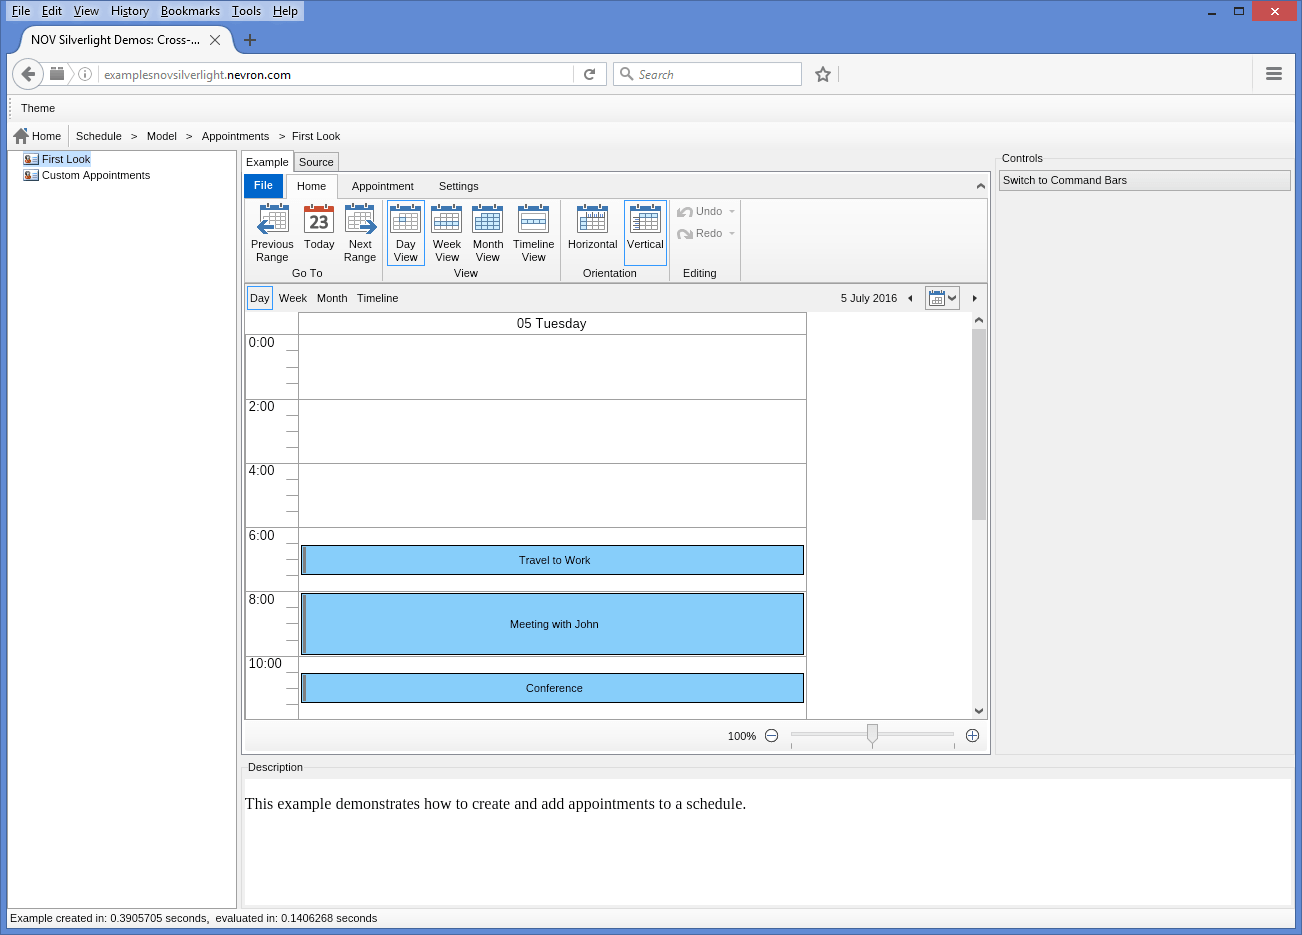Image resolution: width=1302 pixels, height=935 pixels.
Task: Click the schedule scroll down arrow
Action: (x=979, y=711)
